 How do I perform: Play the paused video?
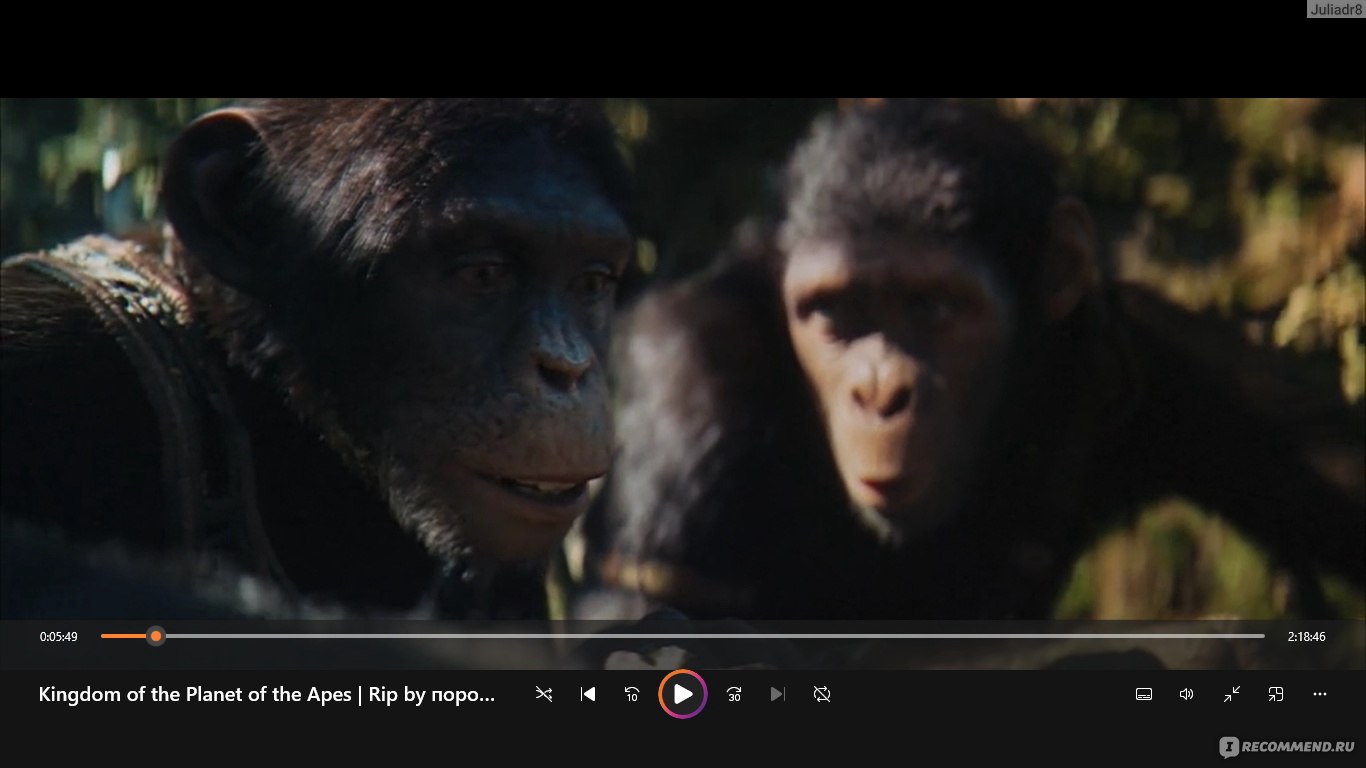point(683,694)
